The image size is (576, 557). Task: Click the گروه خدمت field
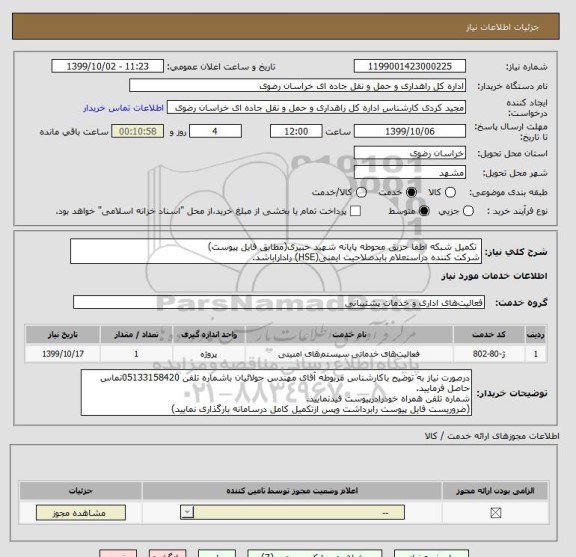point(279,302)
